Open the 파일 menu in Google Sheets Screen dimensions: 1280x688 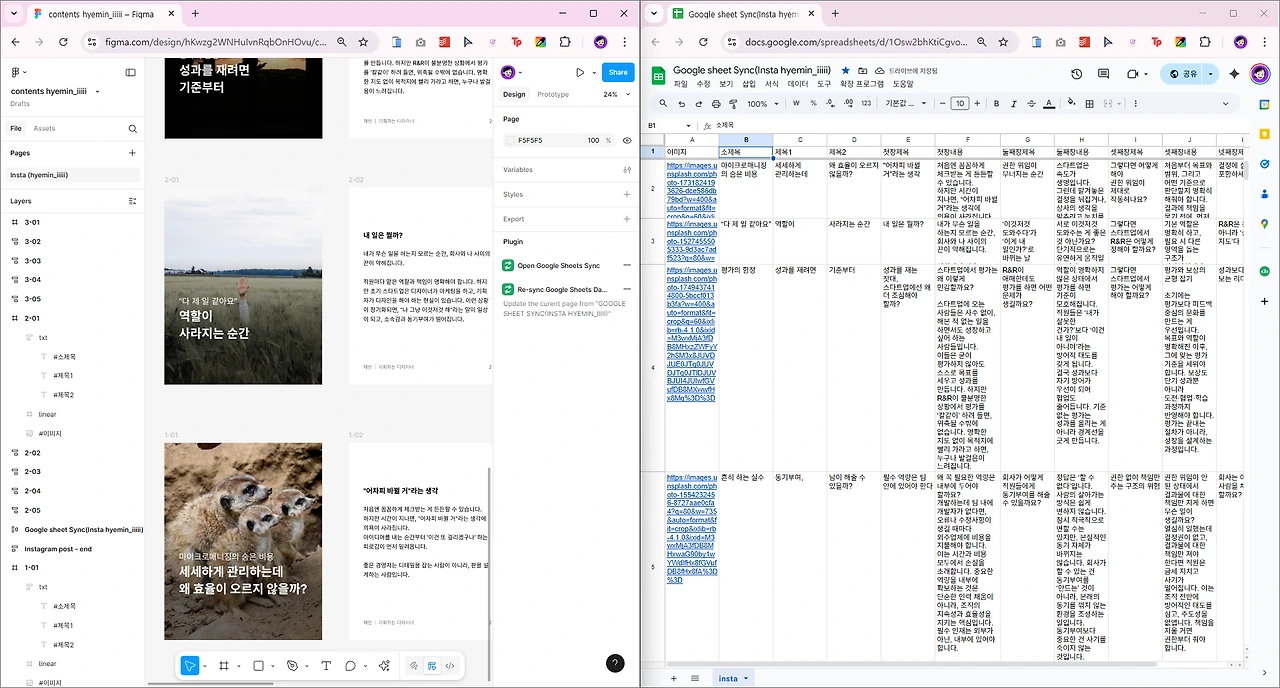coord(680,85)
